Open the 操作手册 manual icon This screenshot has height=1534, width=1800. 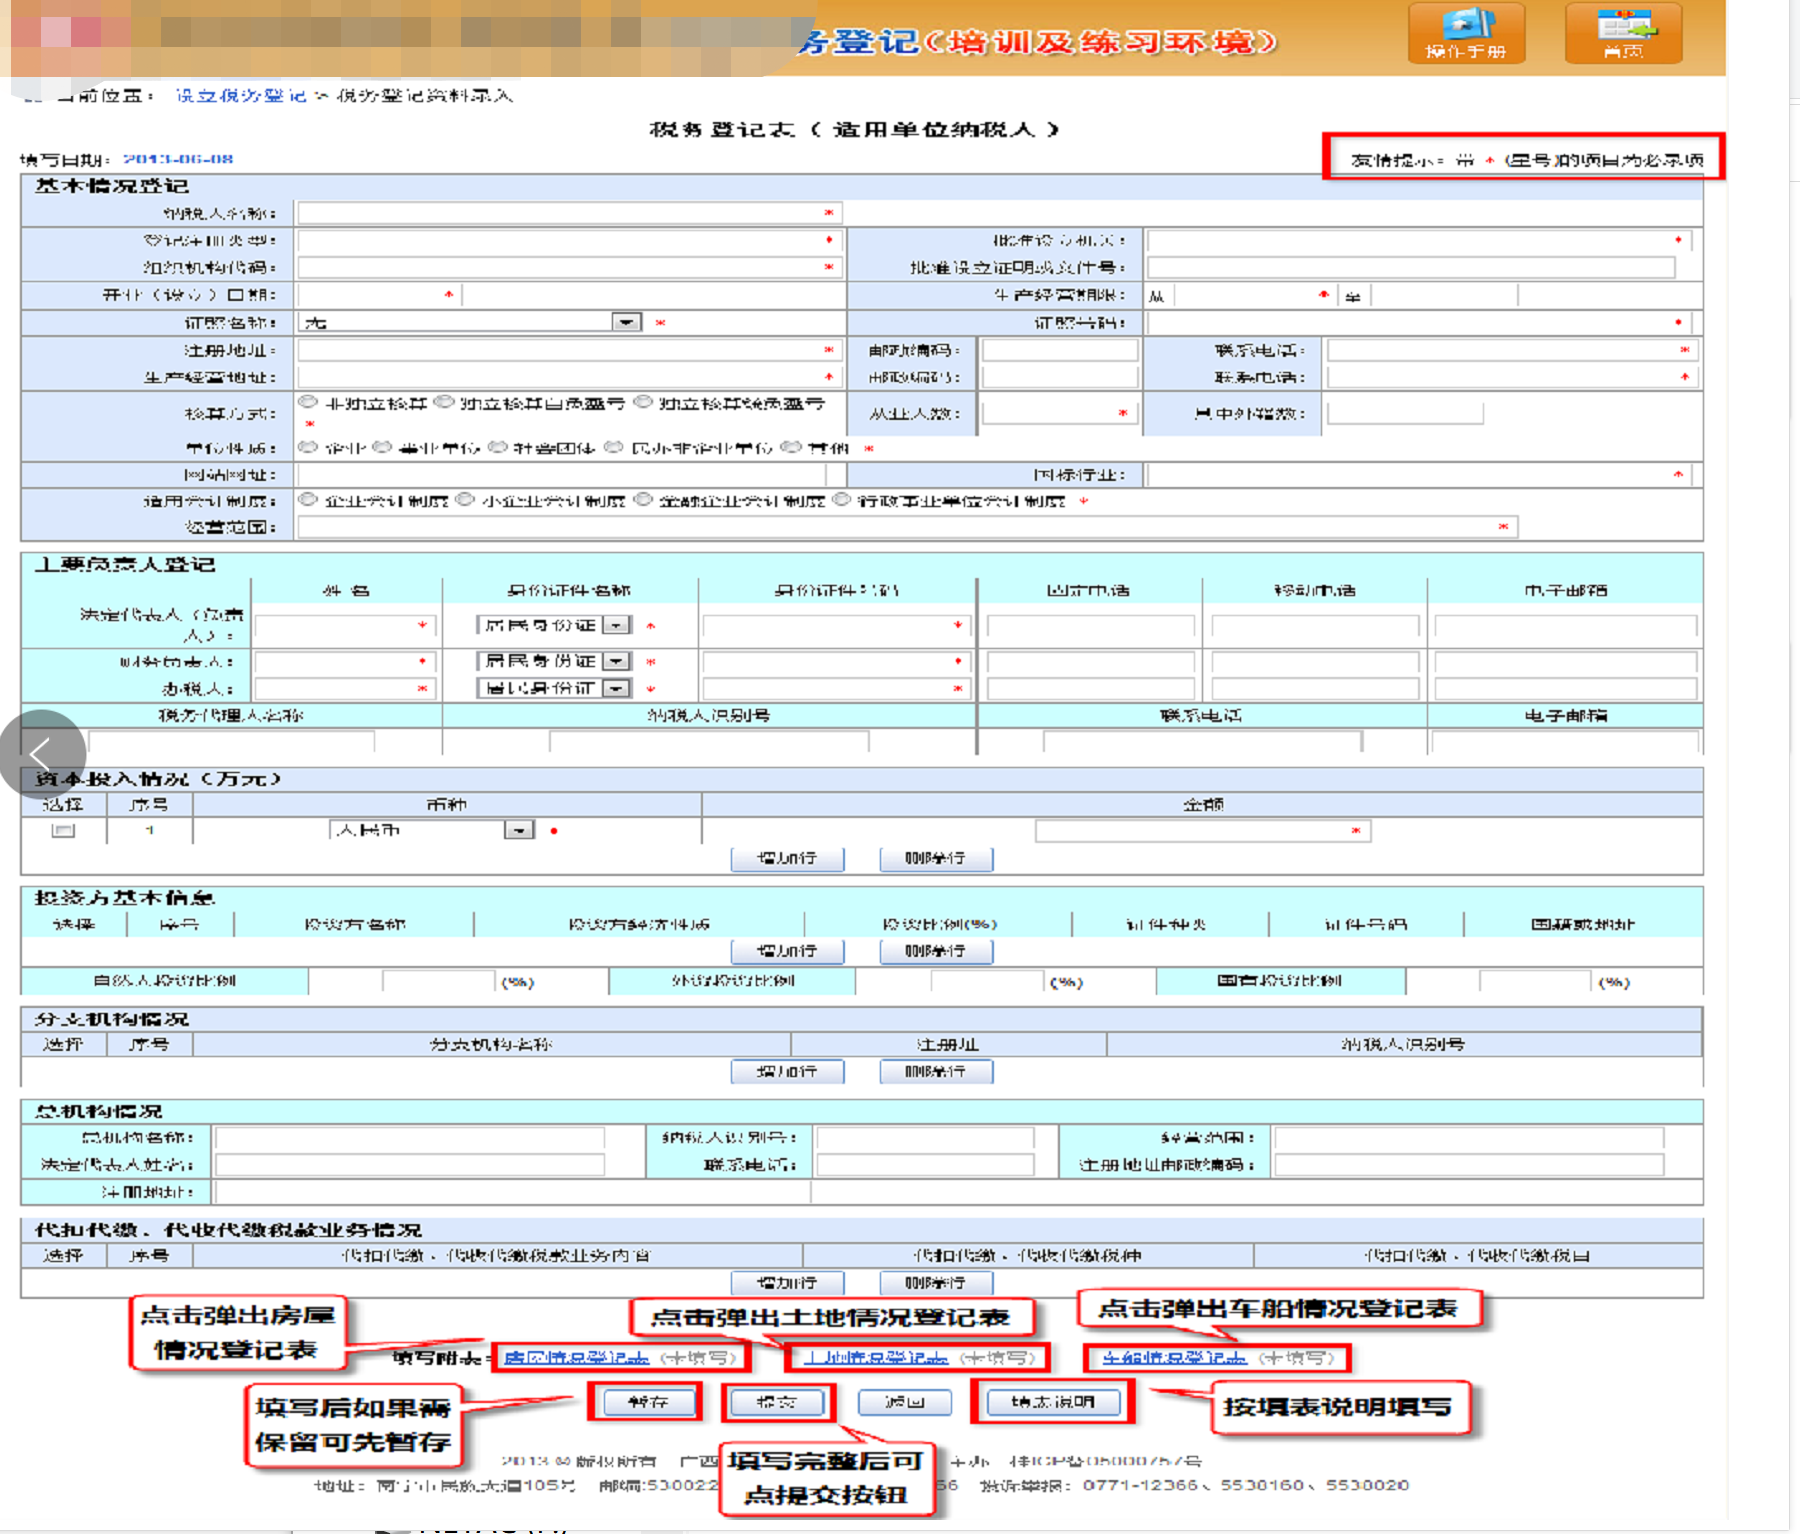point(1466,33)
